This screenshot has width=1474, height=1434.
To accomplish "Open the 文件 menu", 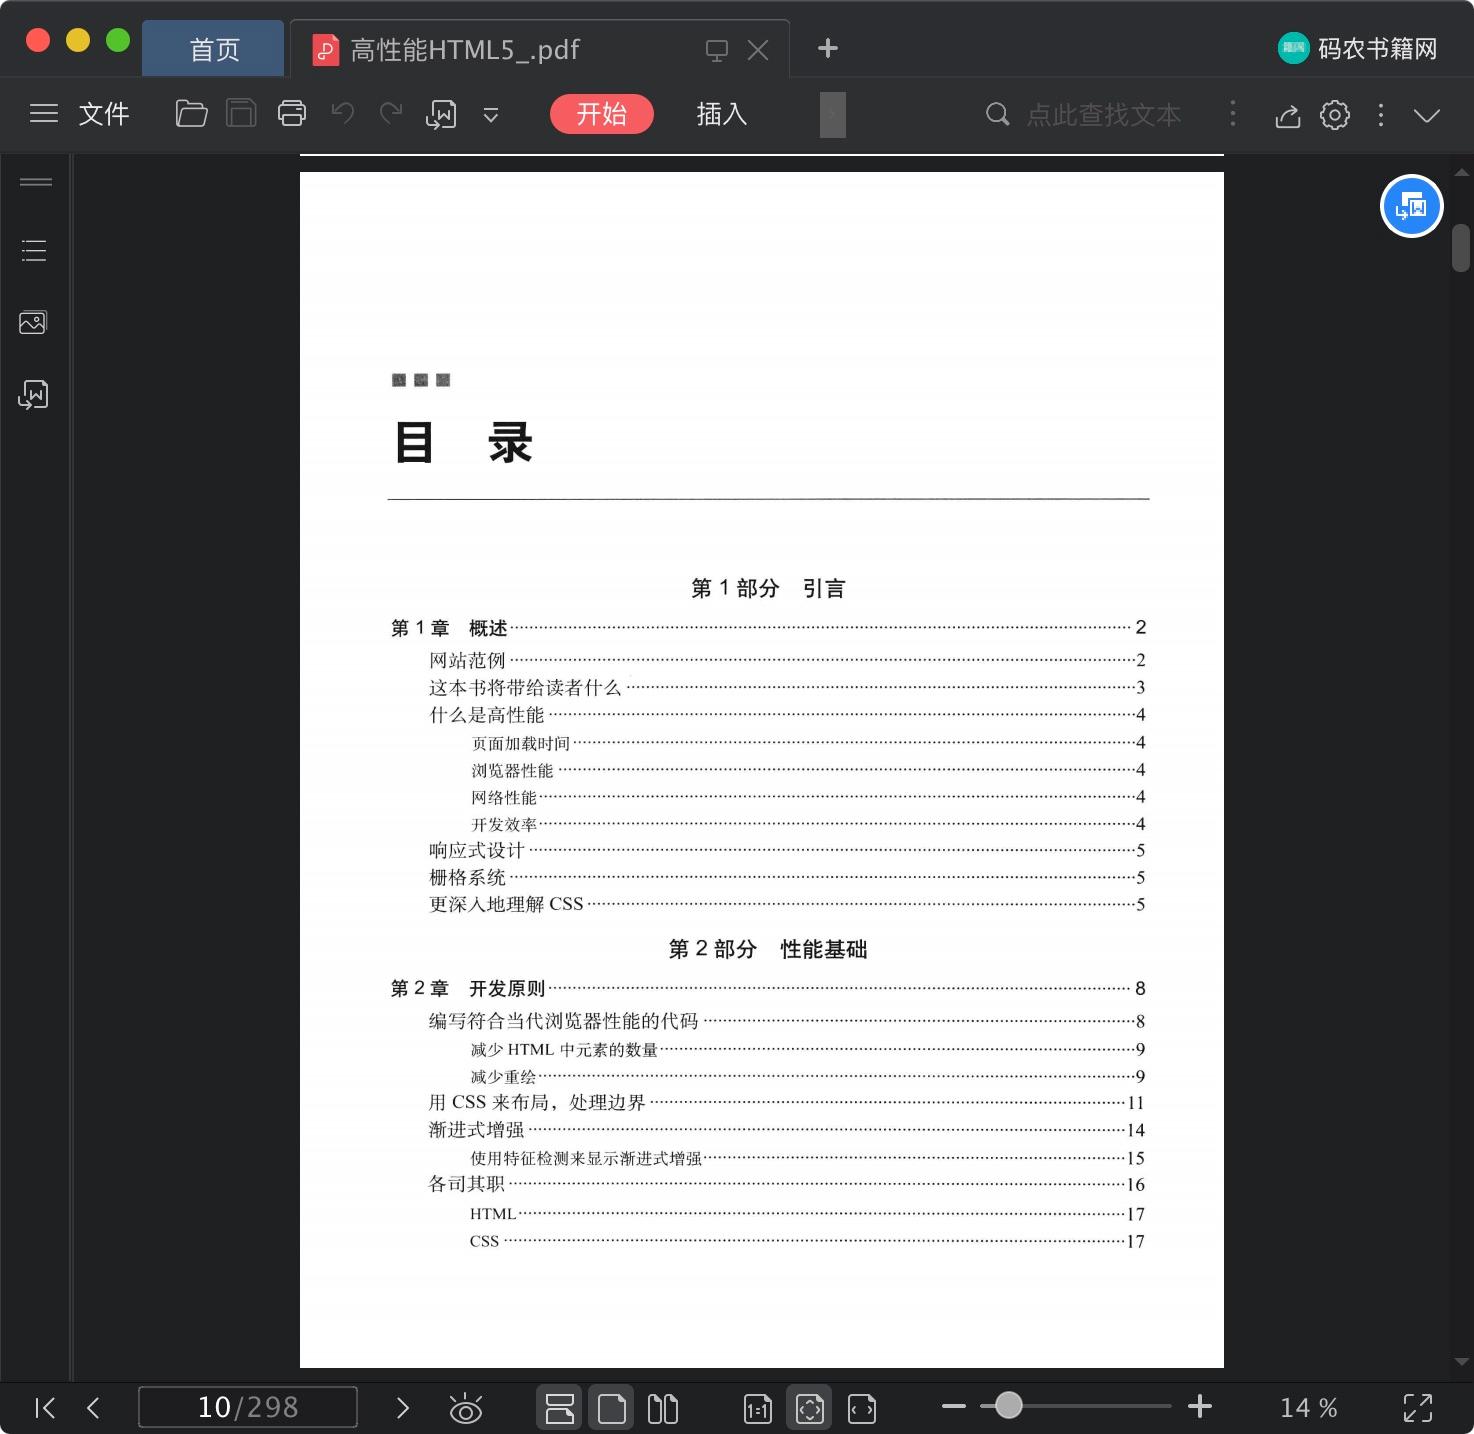I will pos(104,114).
